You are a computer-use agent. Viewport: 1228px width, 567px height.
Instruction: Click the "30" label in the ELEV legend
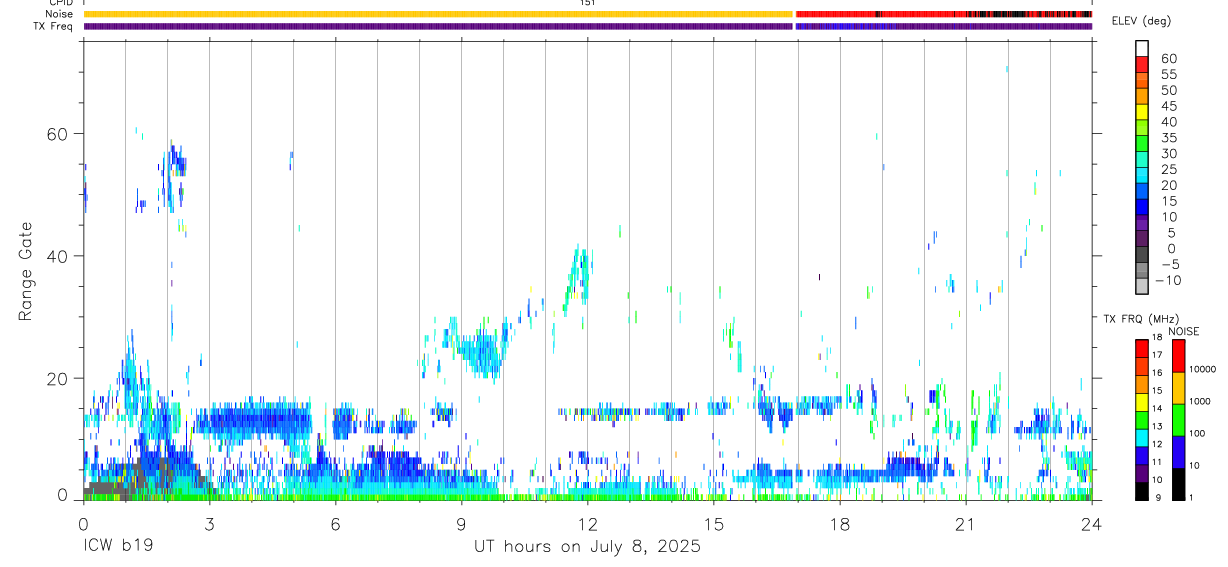(1169, 154)
